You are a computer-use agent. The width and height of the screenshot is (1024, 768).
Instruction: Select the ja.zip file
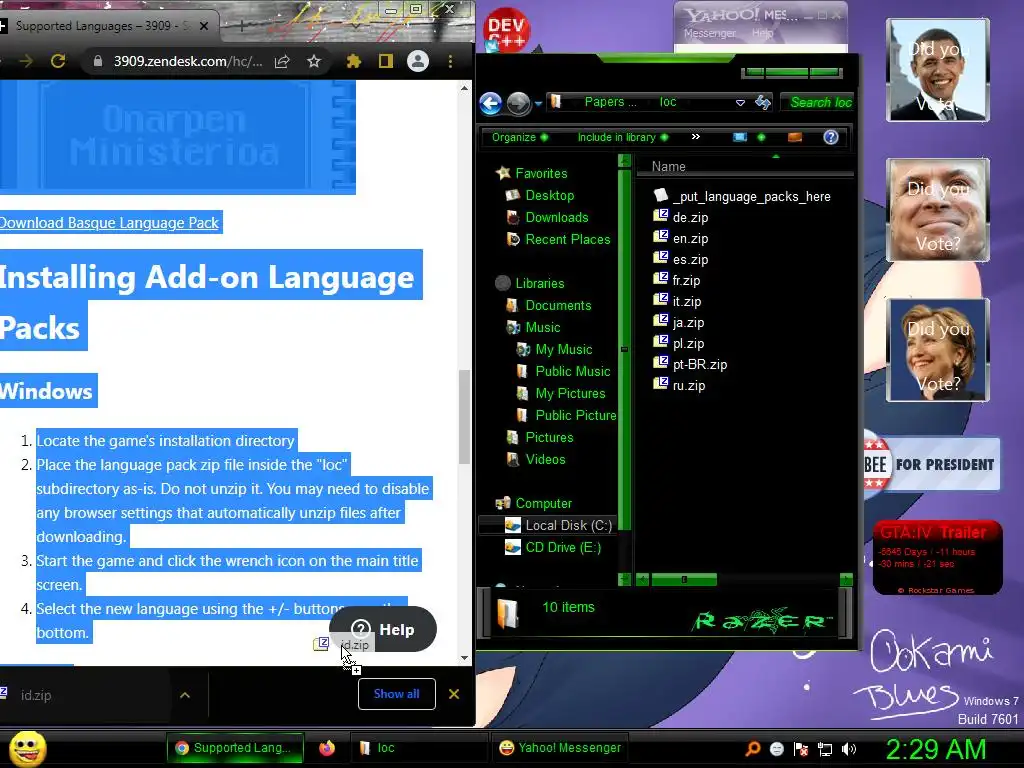point(679,322)
